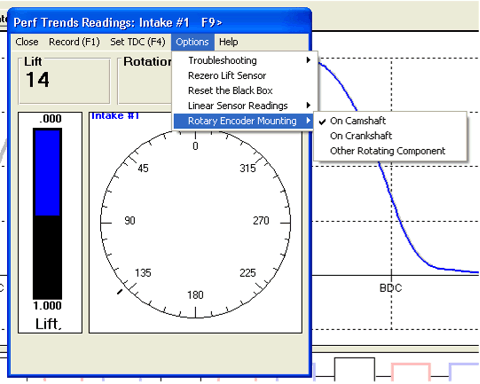Viewport: 480px width, 384px height.
Task: Click the Lift reading value 14
Action: (38, 80)
